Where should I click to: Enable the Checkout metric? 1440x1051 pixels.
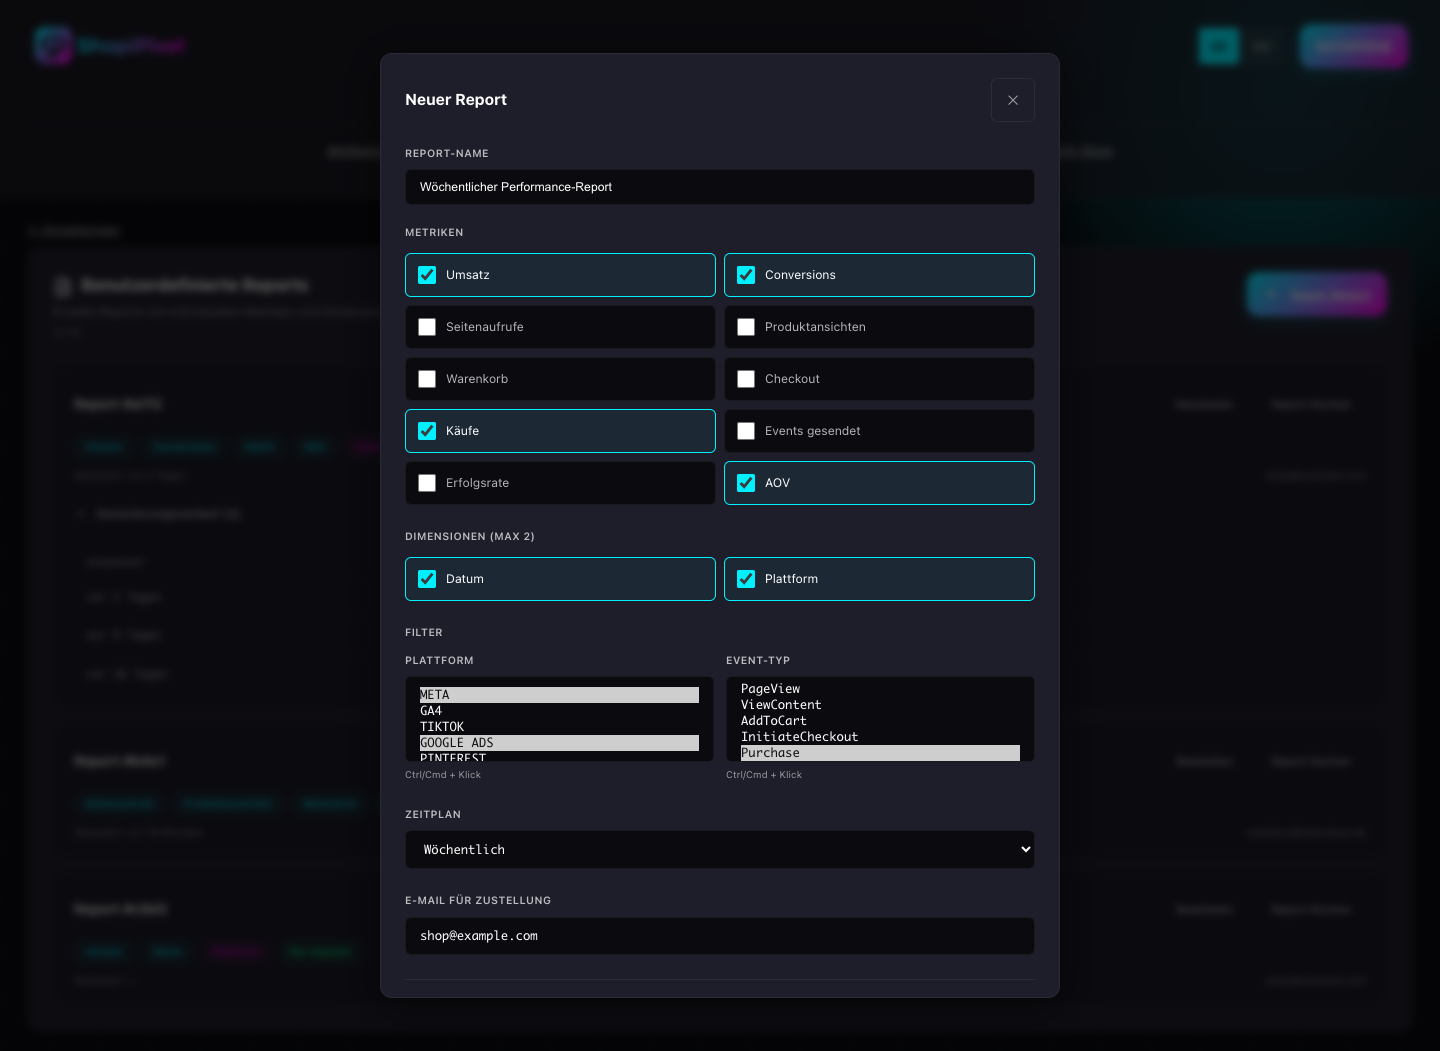tap(746, 379)
